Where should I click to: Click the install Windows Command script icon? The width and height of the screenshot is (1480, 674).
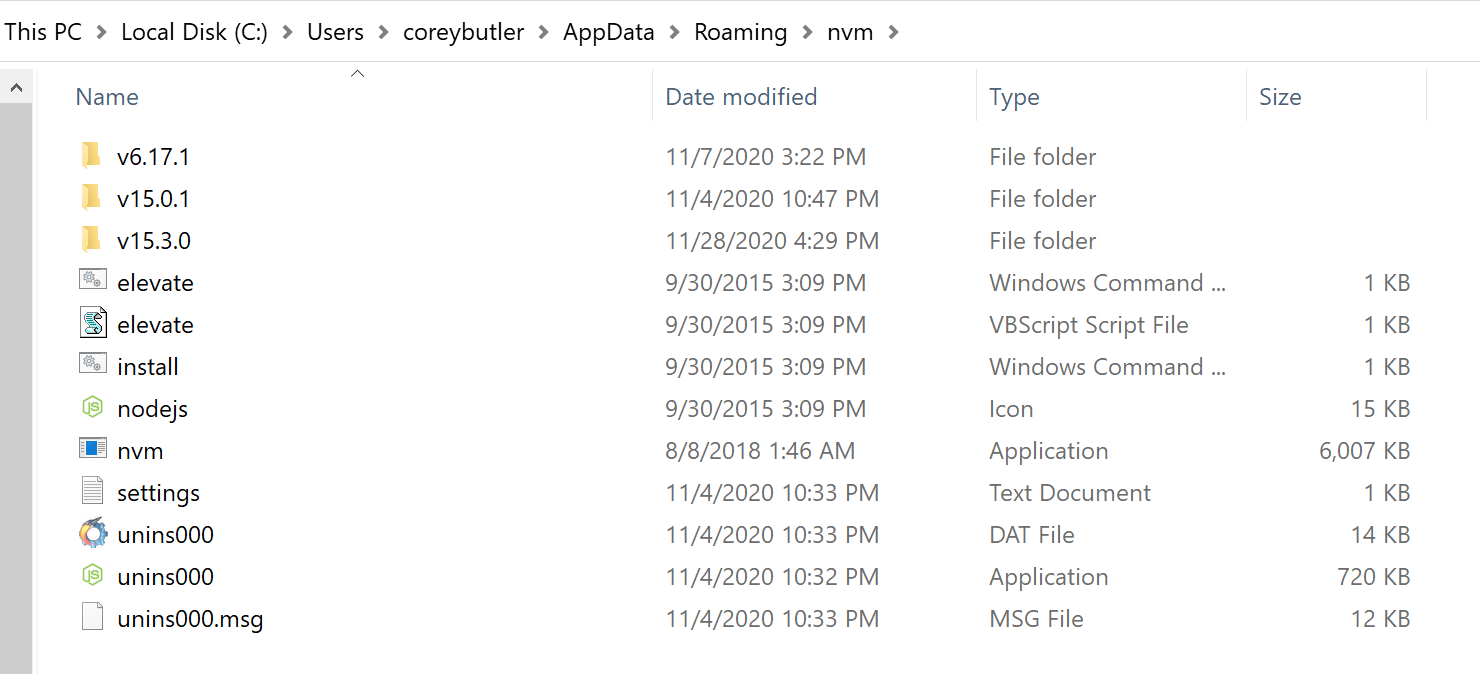(x=91, y=366)
